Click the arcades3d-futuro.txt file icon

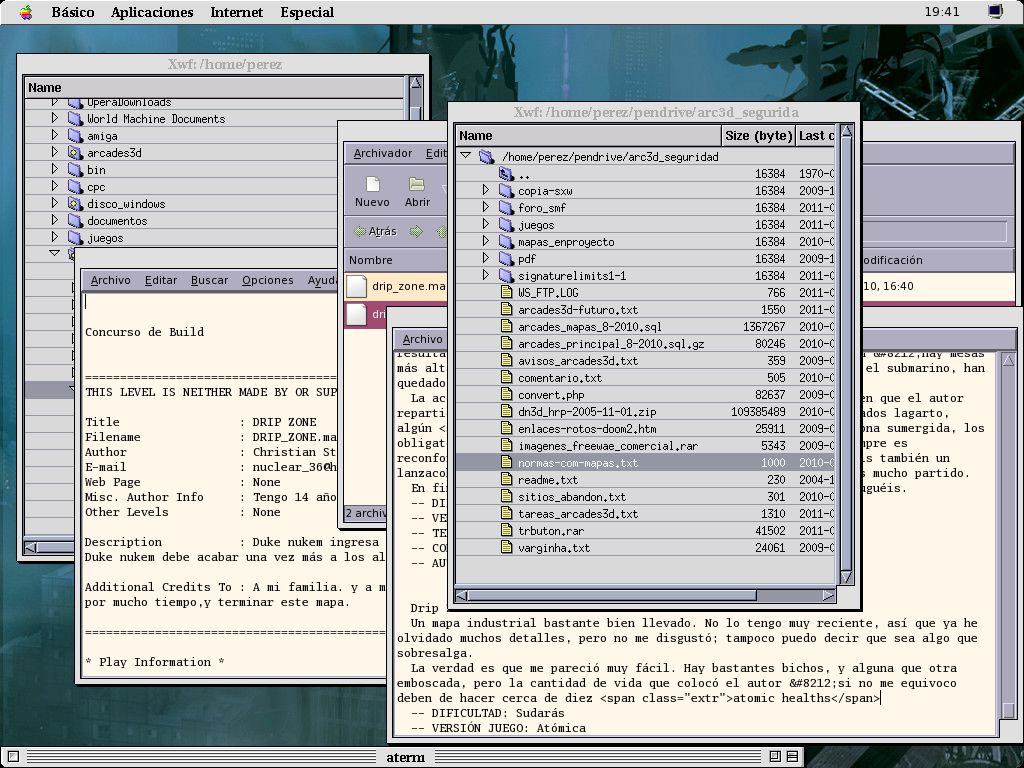point(507,309)
